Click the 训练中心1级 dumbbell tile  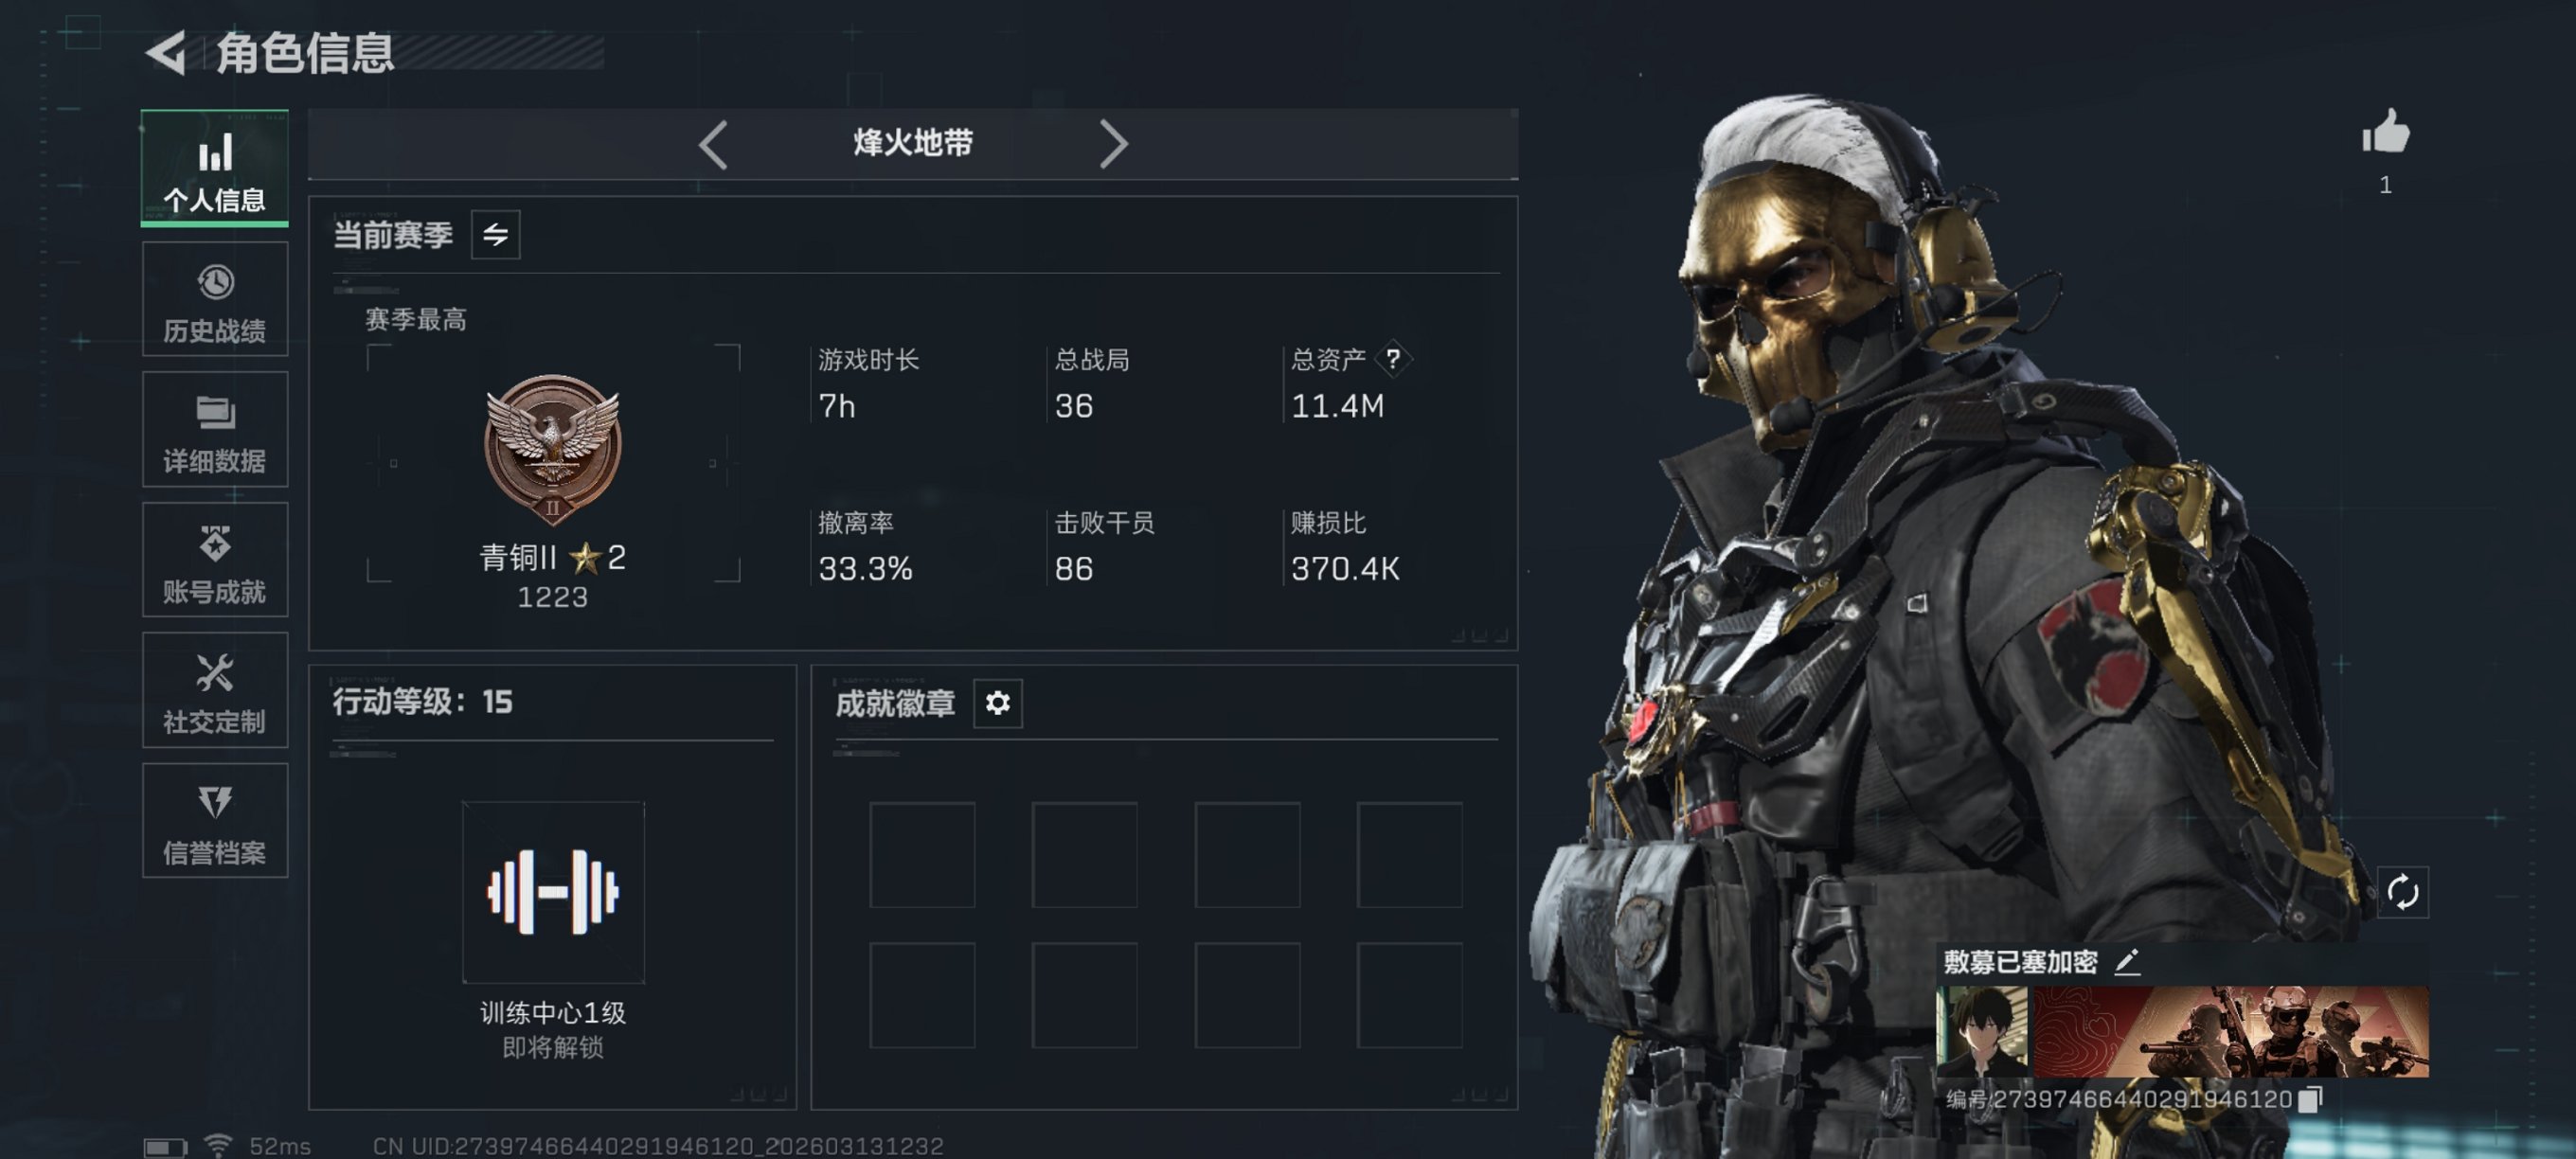pos(553,892)
